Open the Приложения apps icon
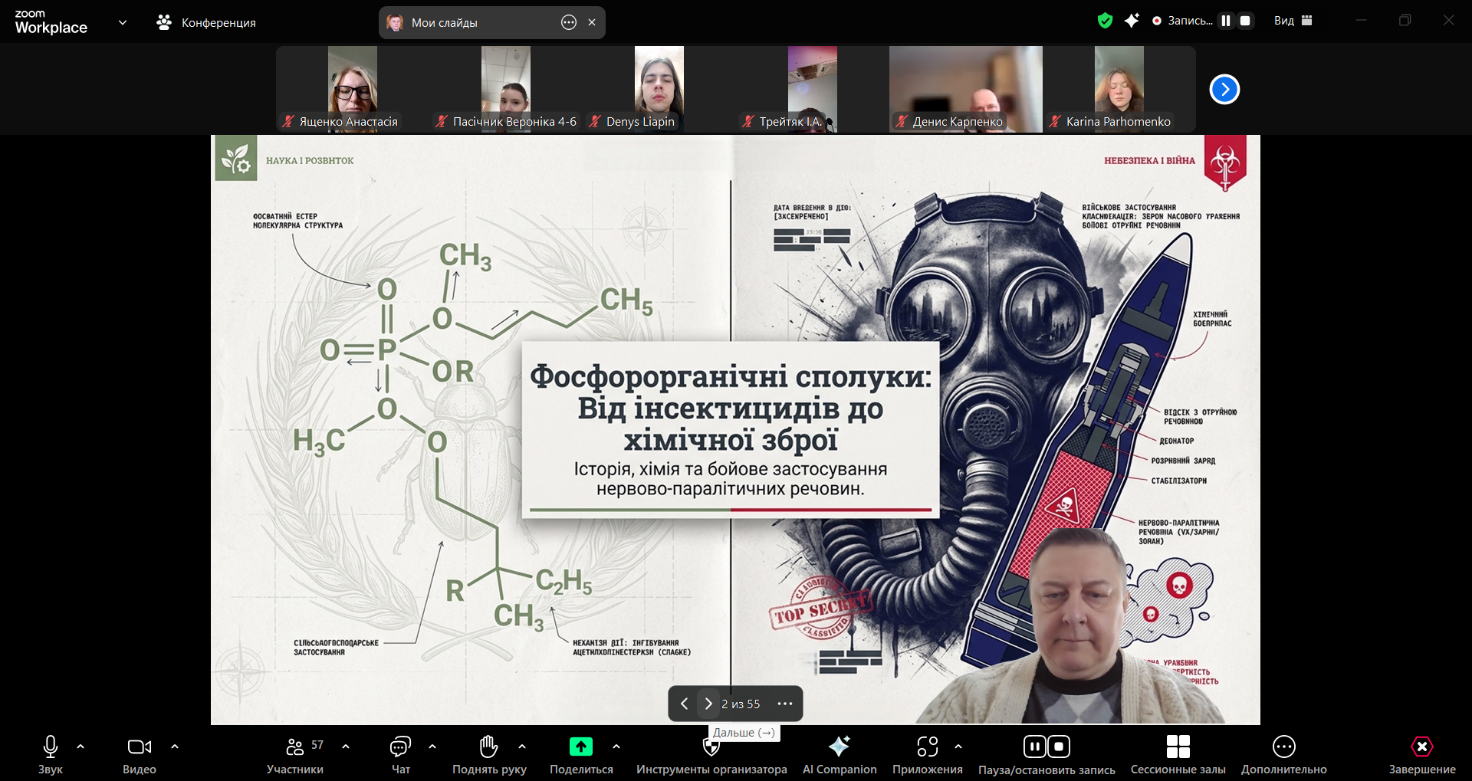 pyautogui.click(x=928, y=747)
